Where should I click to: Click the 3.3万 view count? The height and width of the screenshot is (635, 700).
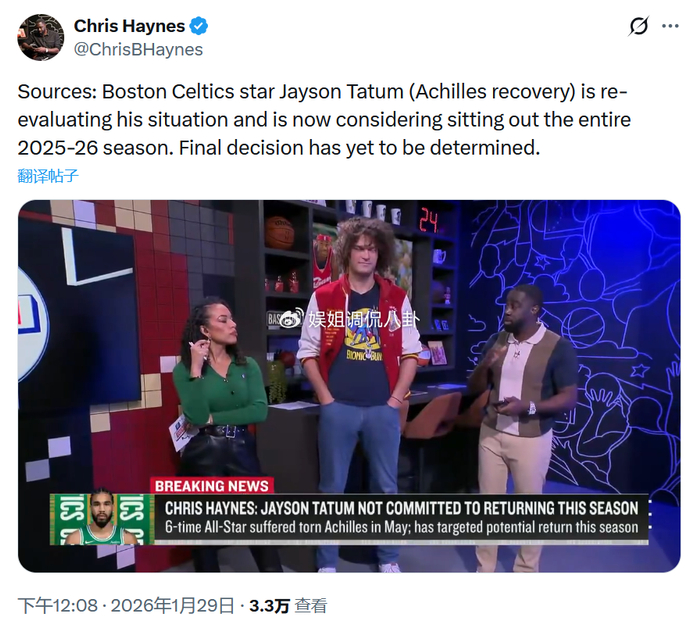click(270, 606)
